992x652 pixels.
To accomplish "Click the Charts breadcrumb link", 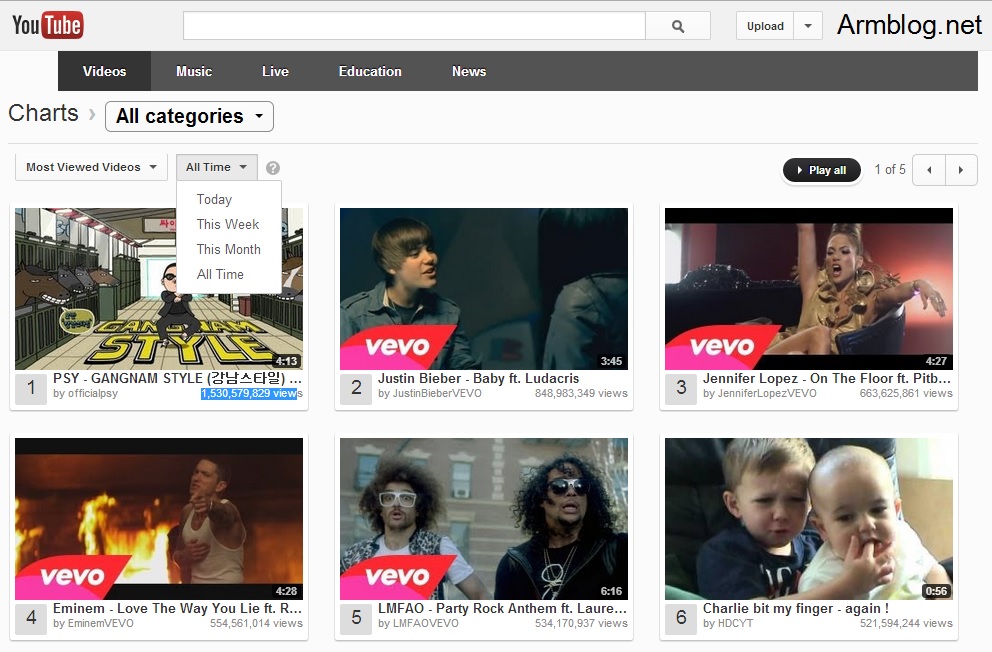I will coord(43,113).
